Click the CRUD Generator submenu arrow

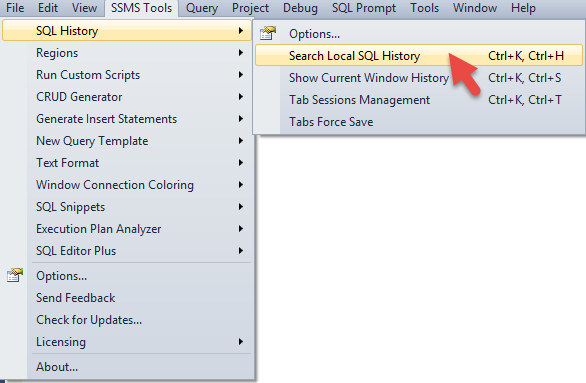tap(241, 97)
